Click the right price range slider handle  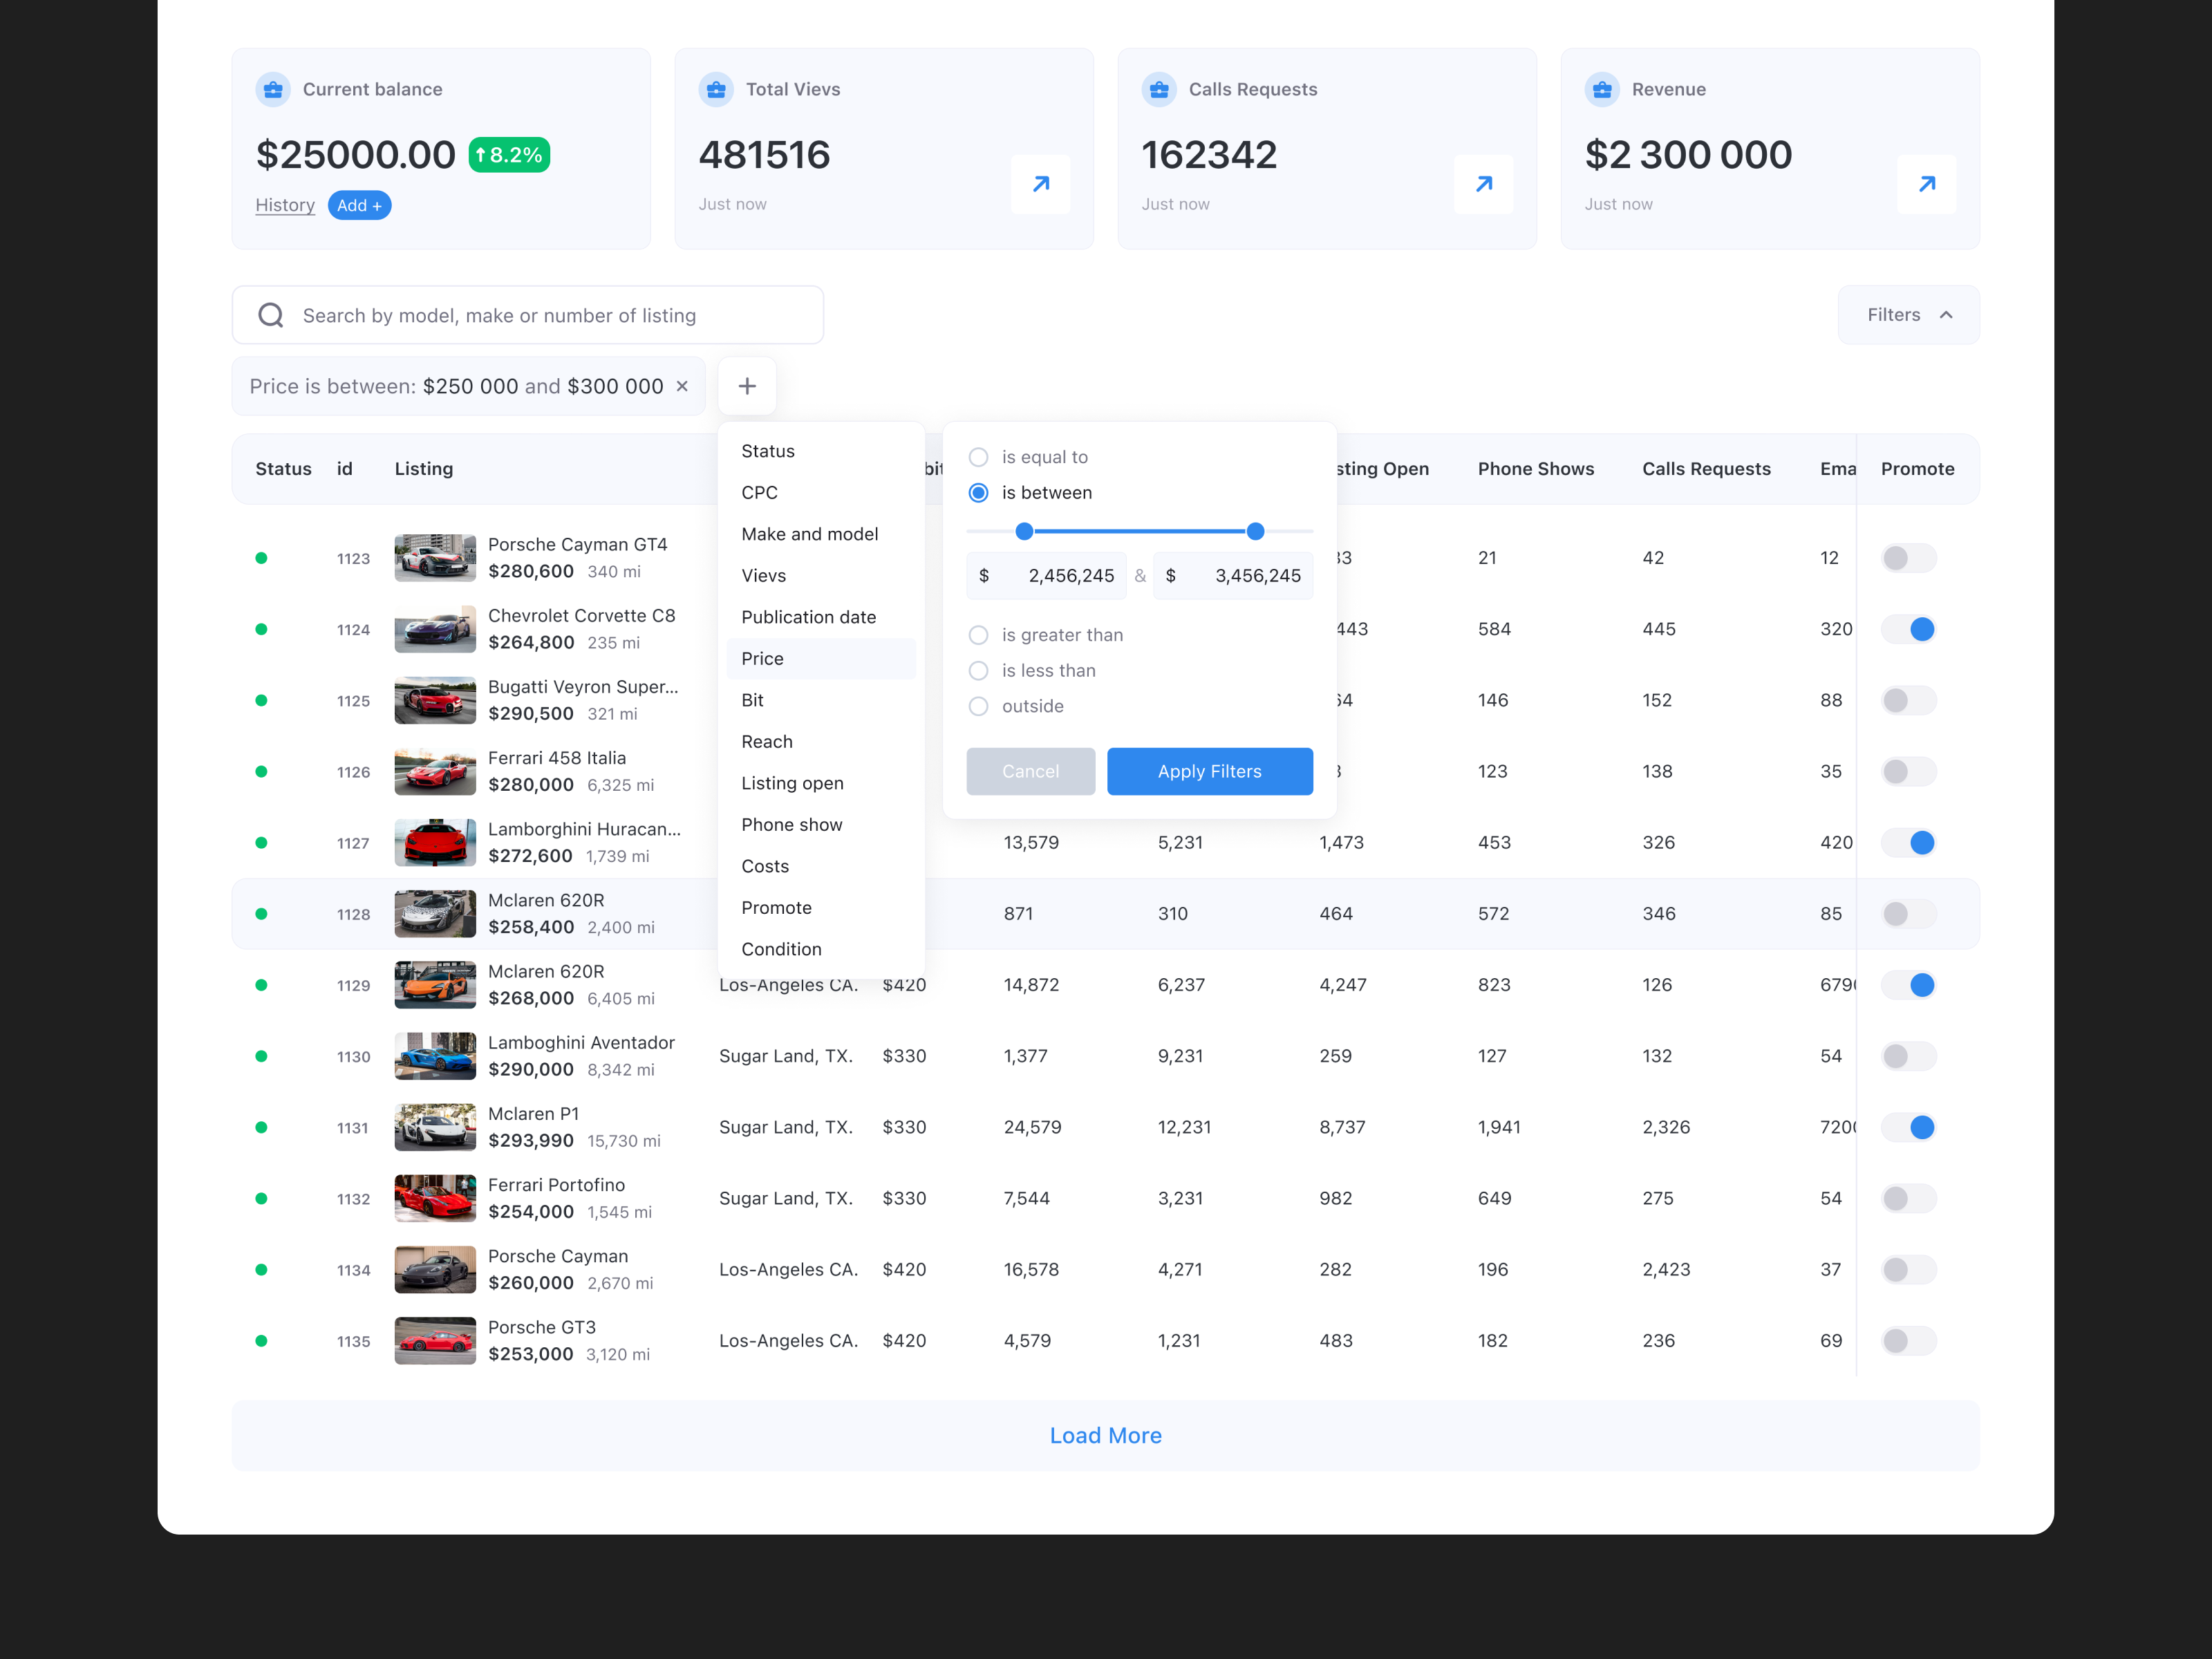pyautogui.click(x=1255, y=531)
